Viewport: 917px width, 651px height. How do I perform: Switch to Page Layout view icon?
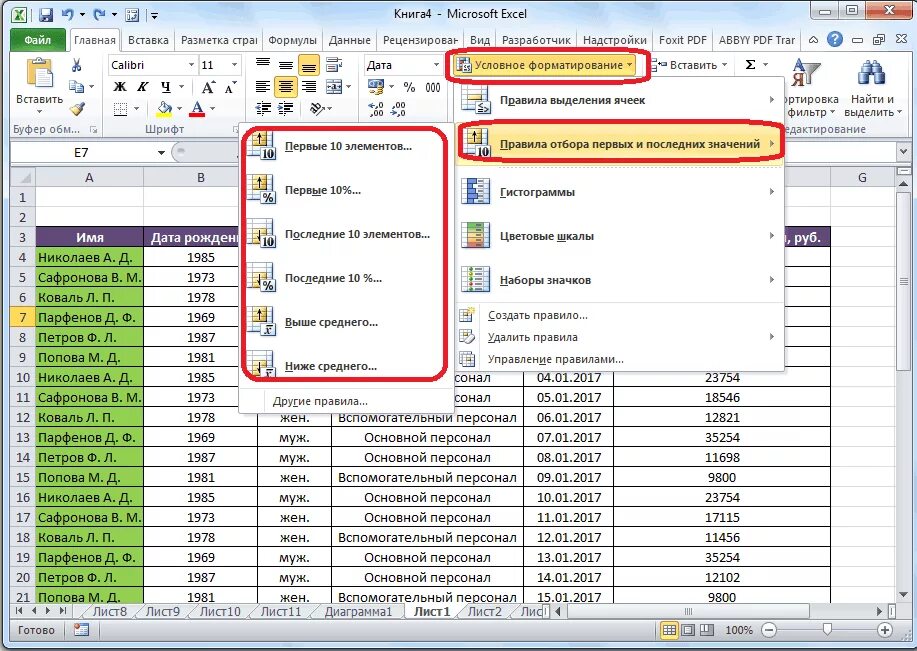coord(688,630)
